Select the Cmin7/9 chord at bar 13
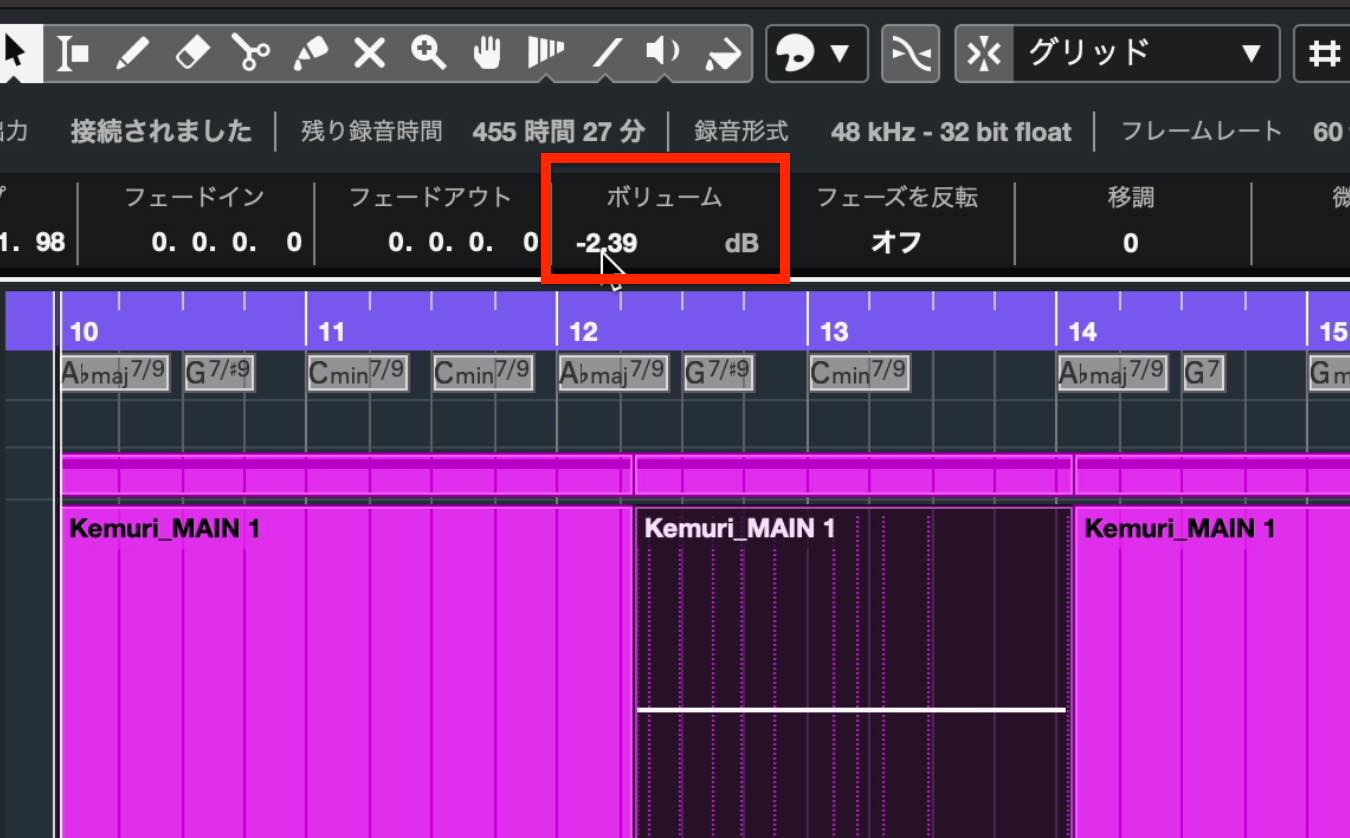This screenshot has height=838, width=1350. coord(859,373)
